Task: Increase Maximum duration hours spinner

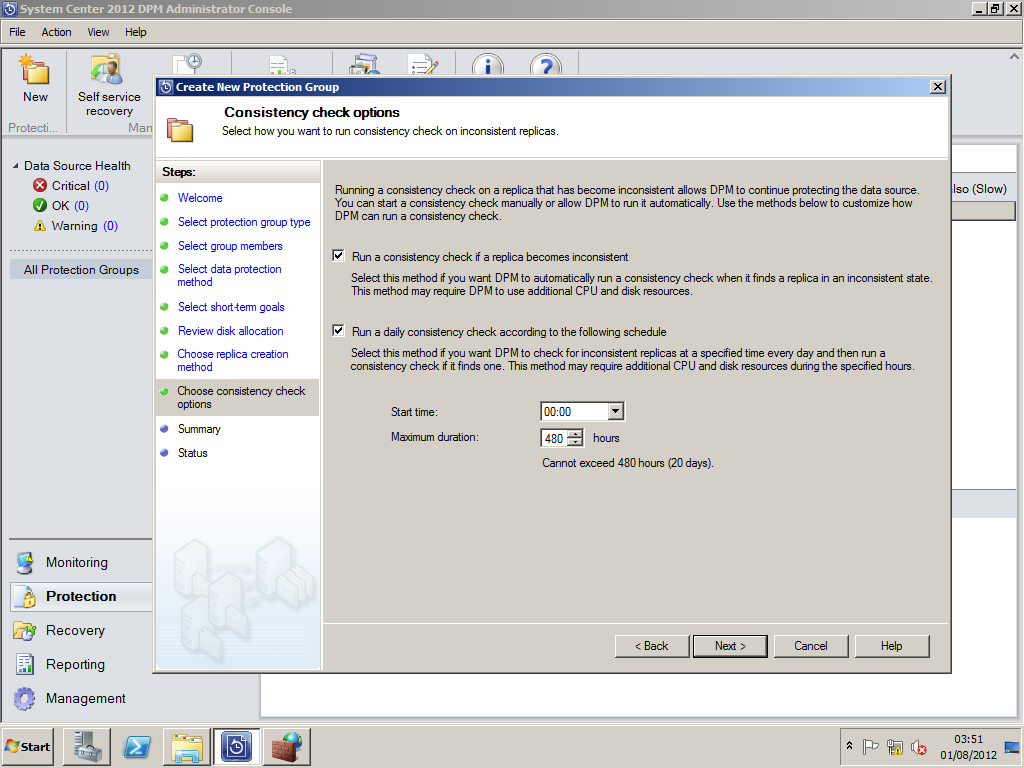Action: [575, 434]
